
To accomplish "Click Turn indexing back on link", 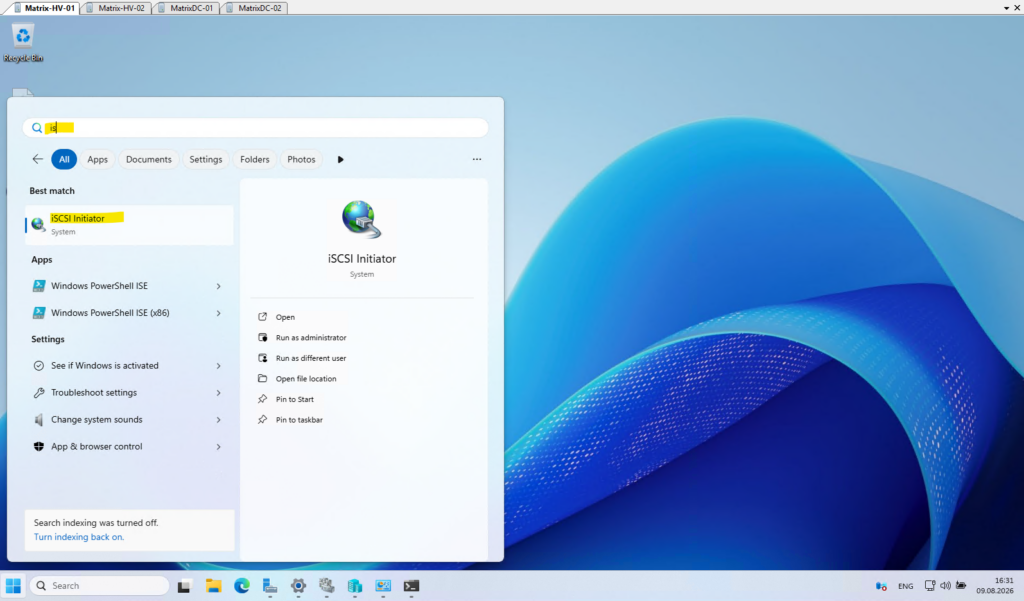I will [78, 537].
